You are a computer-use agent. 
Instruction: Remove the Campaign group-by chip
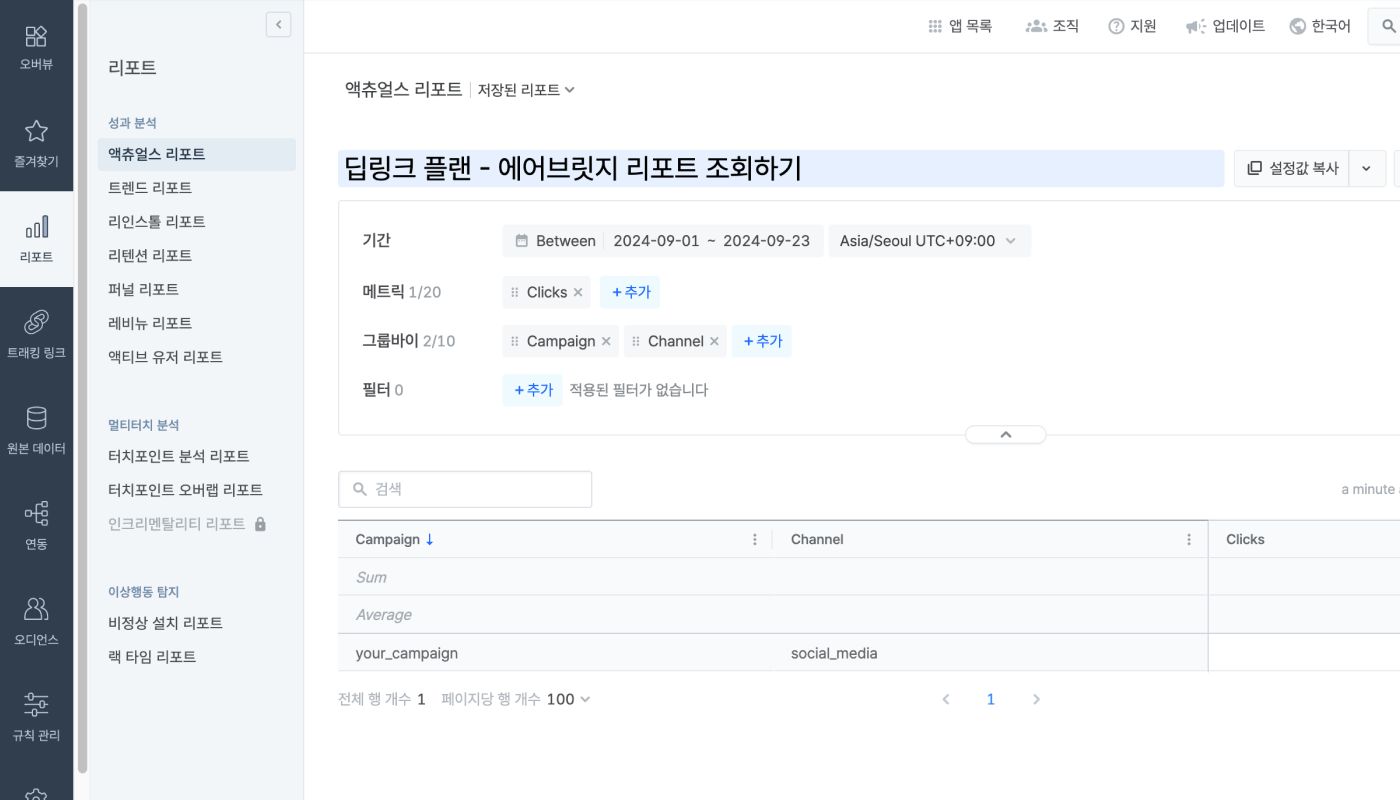coord(606,341)
